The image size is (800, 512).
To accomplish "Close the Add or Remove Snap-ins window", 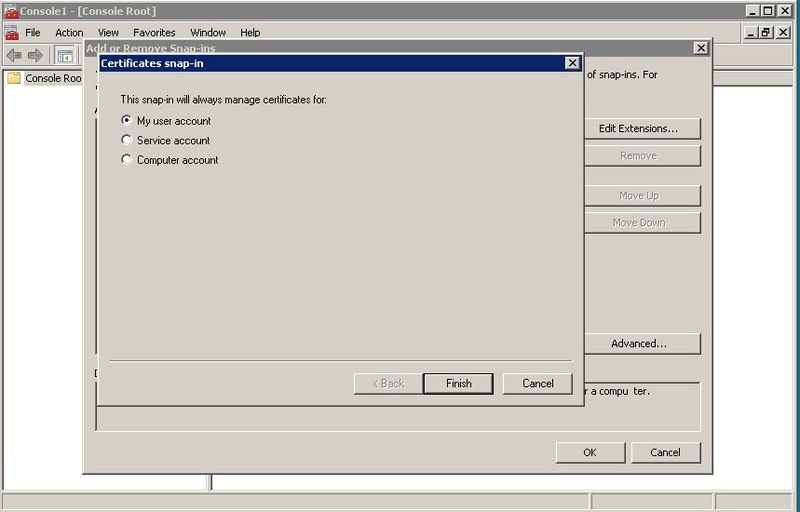I will [x=700, y=48].
